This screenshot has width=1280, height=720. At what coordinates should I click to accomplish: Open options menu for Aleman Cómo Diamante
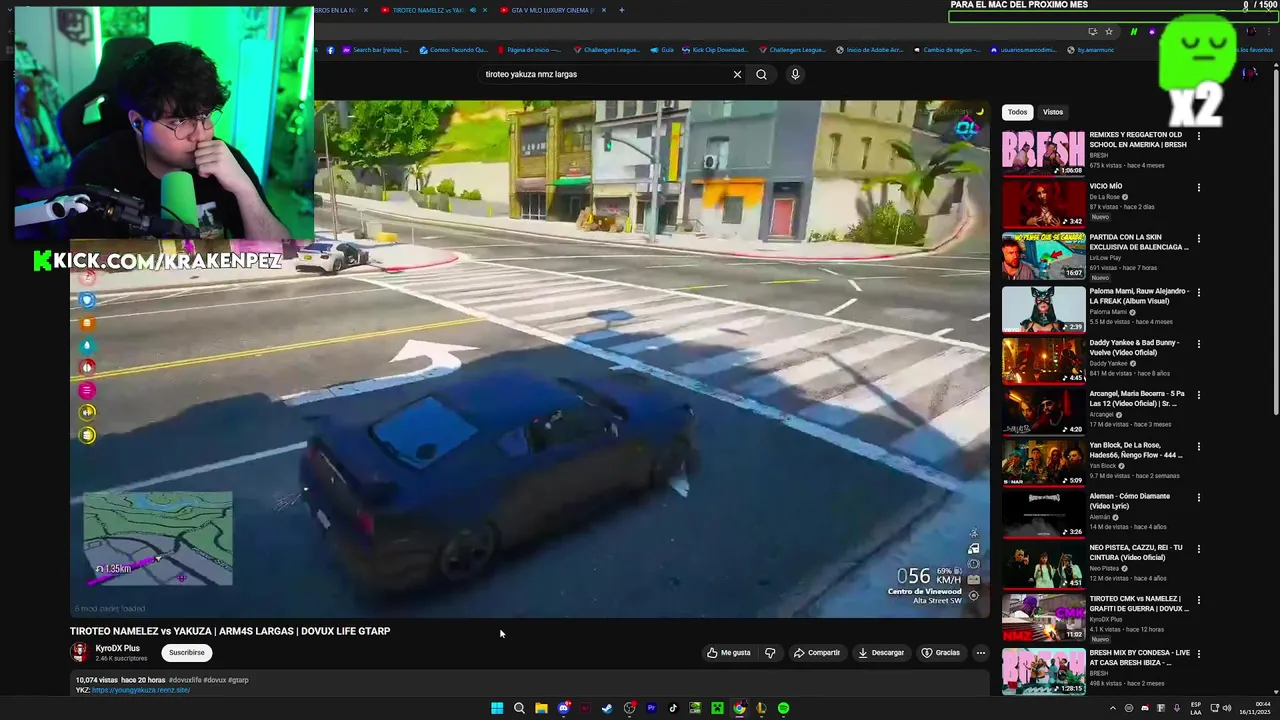tap(1198, 497)
